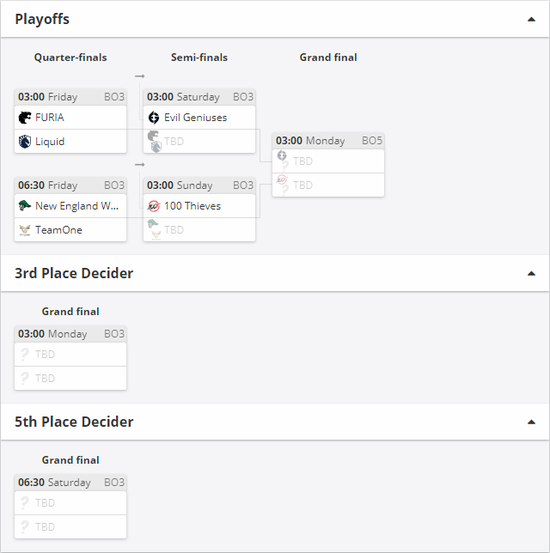Open the TeamOne team link
Screen dimensions: 550x553
click(x=59, y=230)
